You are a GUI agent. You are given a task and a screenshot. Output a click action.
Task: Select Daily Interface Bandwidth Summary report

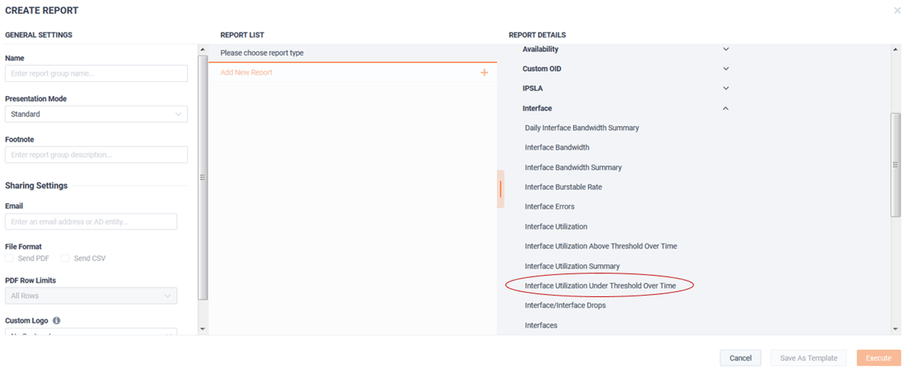coord(582,128)
